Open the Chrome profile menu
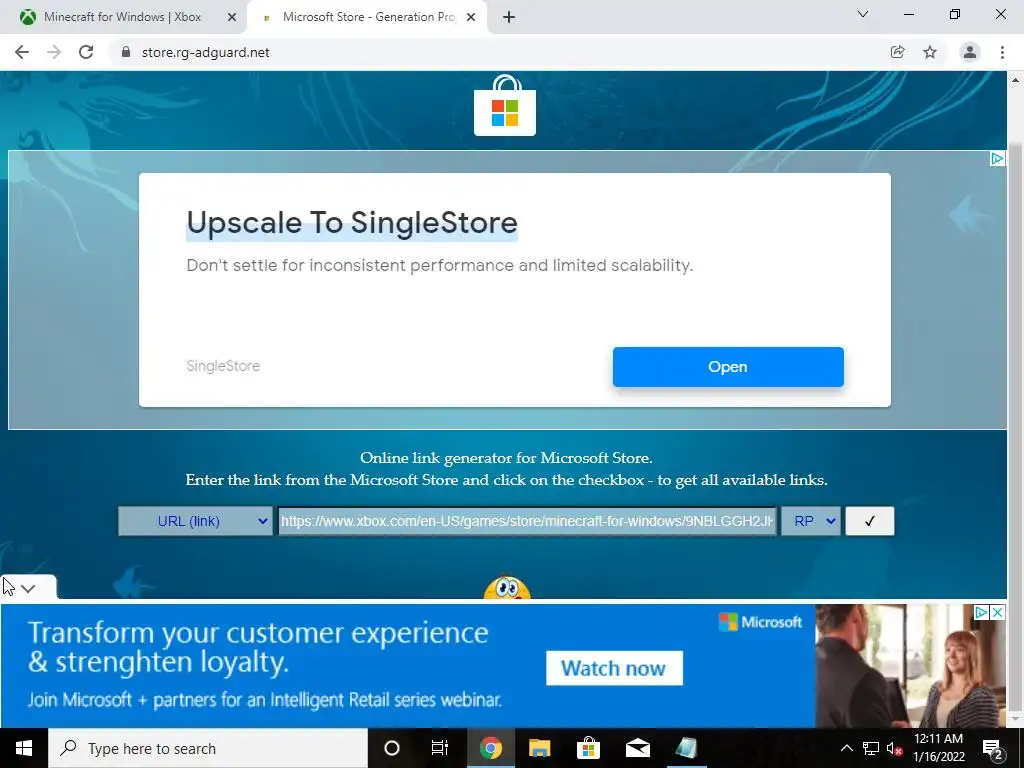The width and height of the screenshot is (1024, 768). (970, 52)
